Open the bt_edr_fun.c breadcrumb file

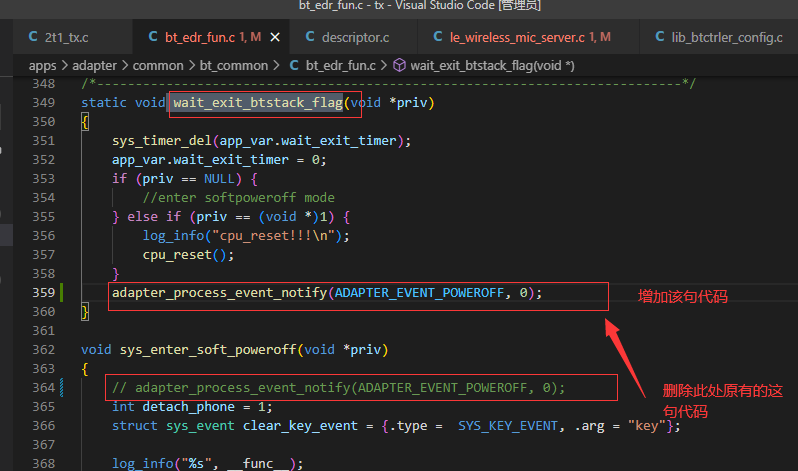(340, 66)
